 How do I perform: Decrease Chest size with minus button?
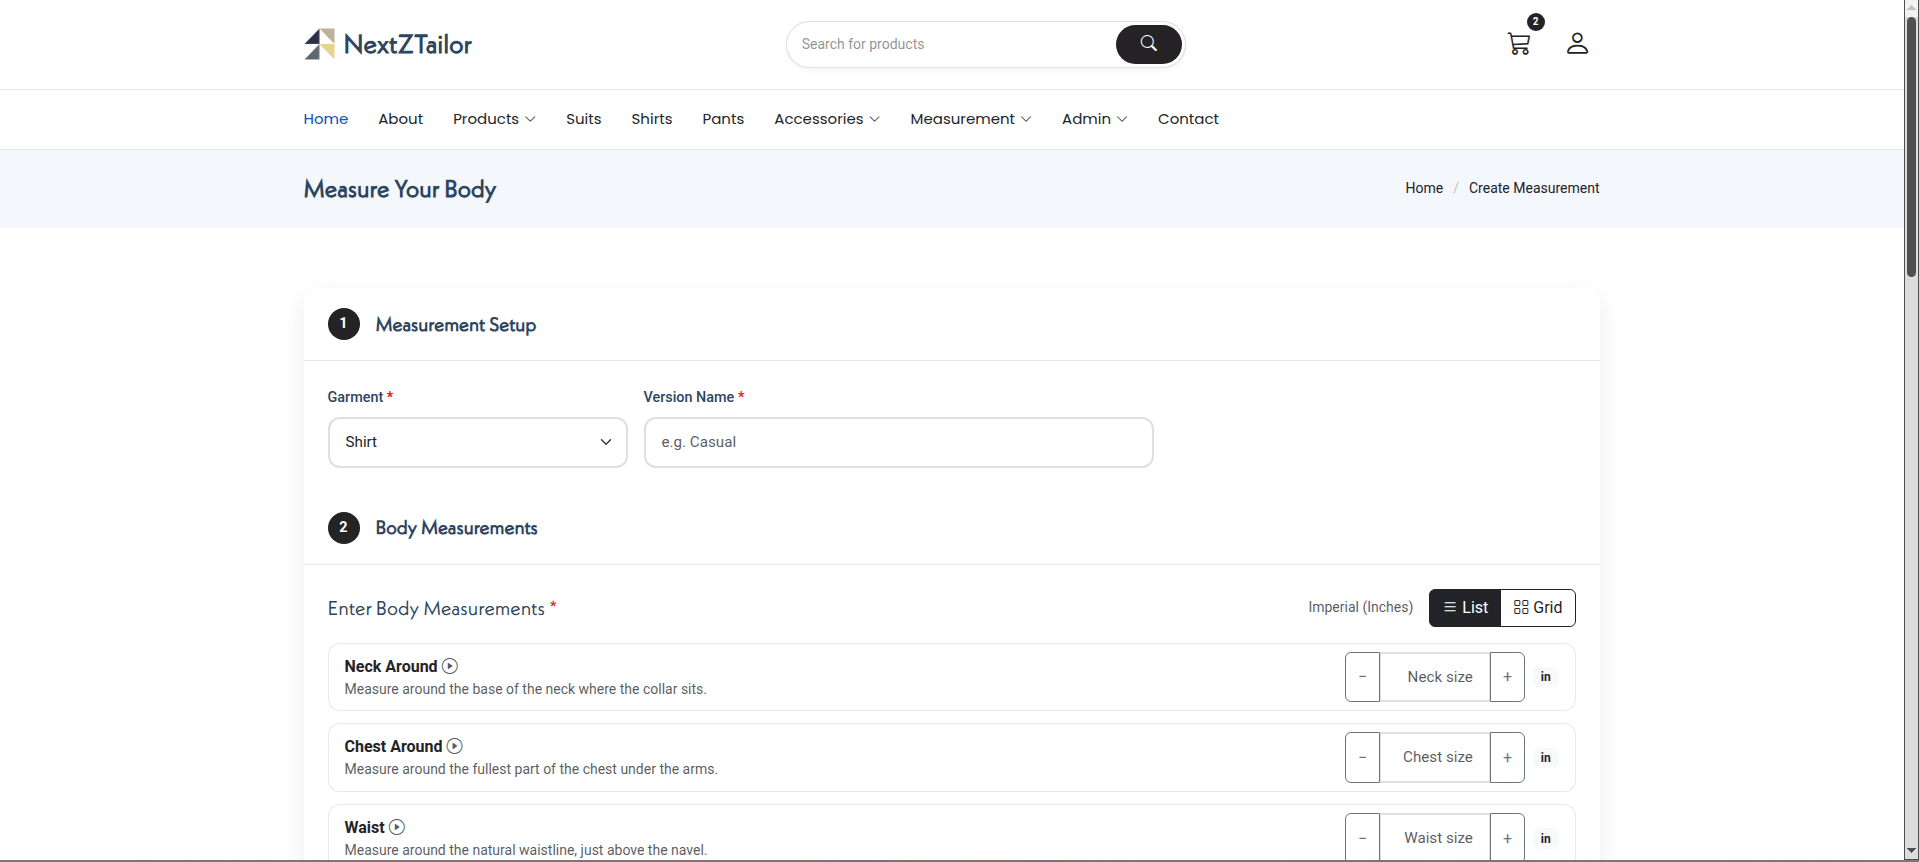pyautogui.click(x=1362, y=757)
